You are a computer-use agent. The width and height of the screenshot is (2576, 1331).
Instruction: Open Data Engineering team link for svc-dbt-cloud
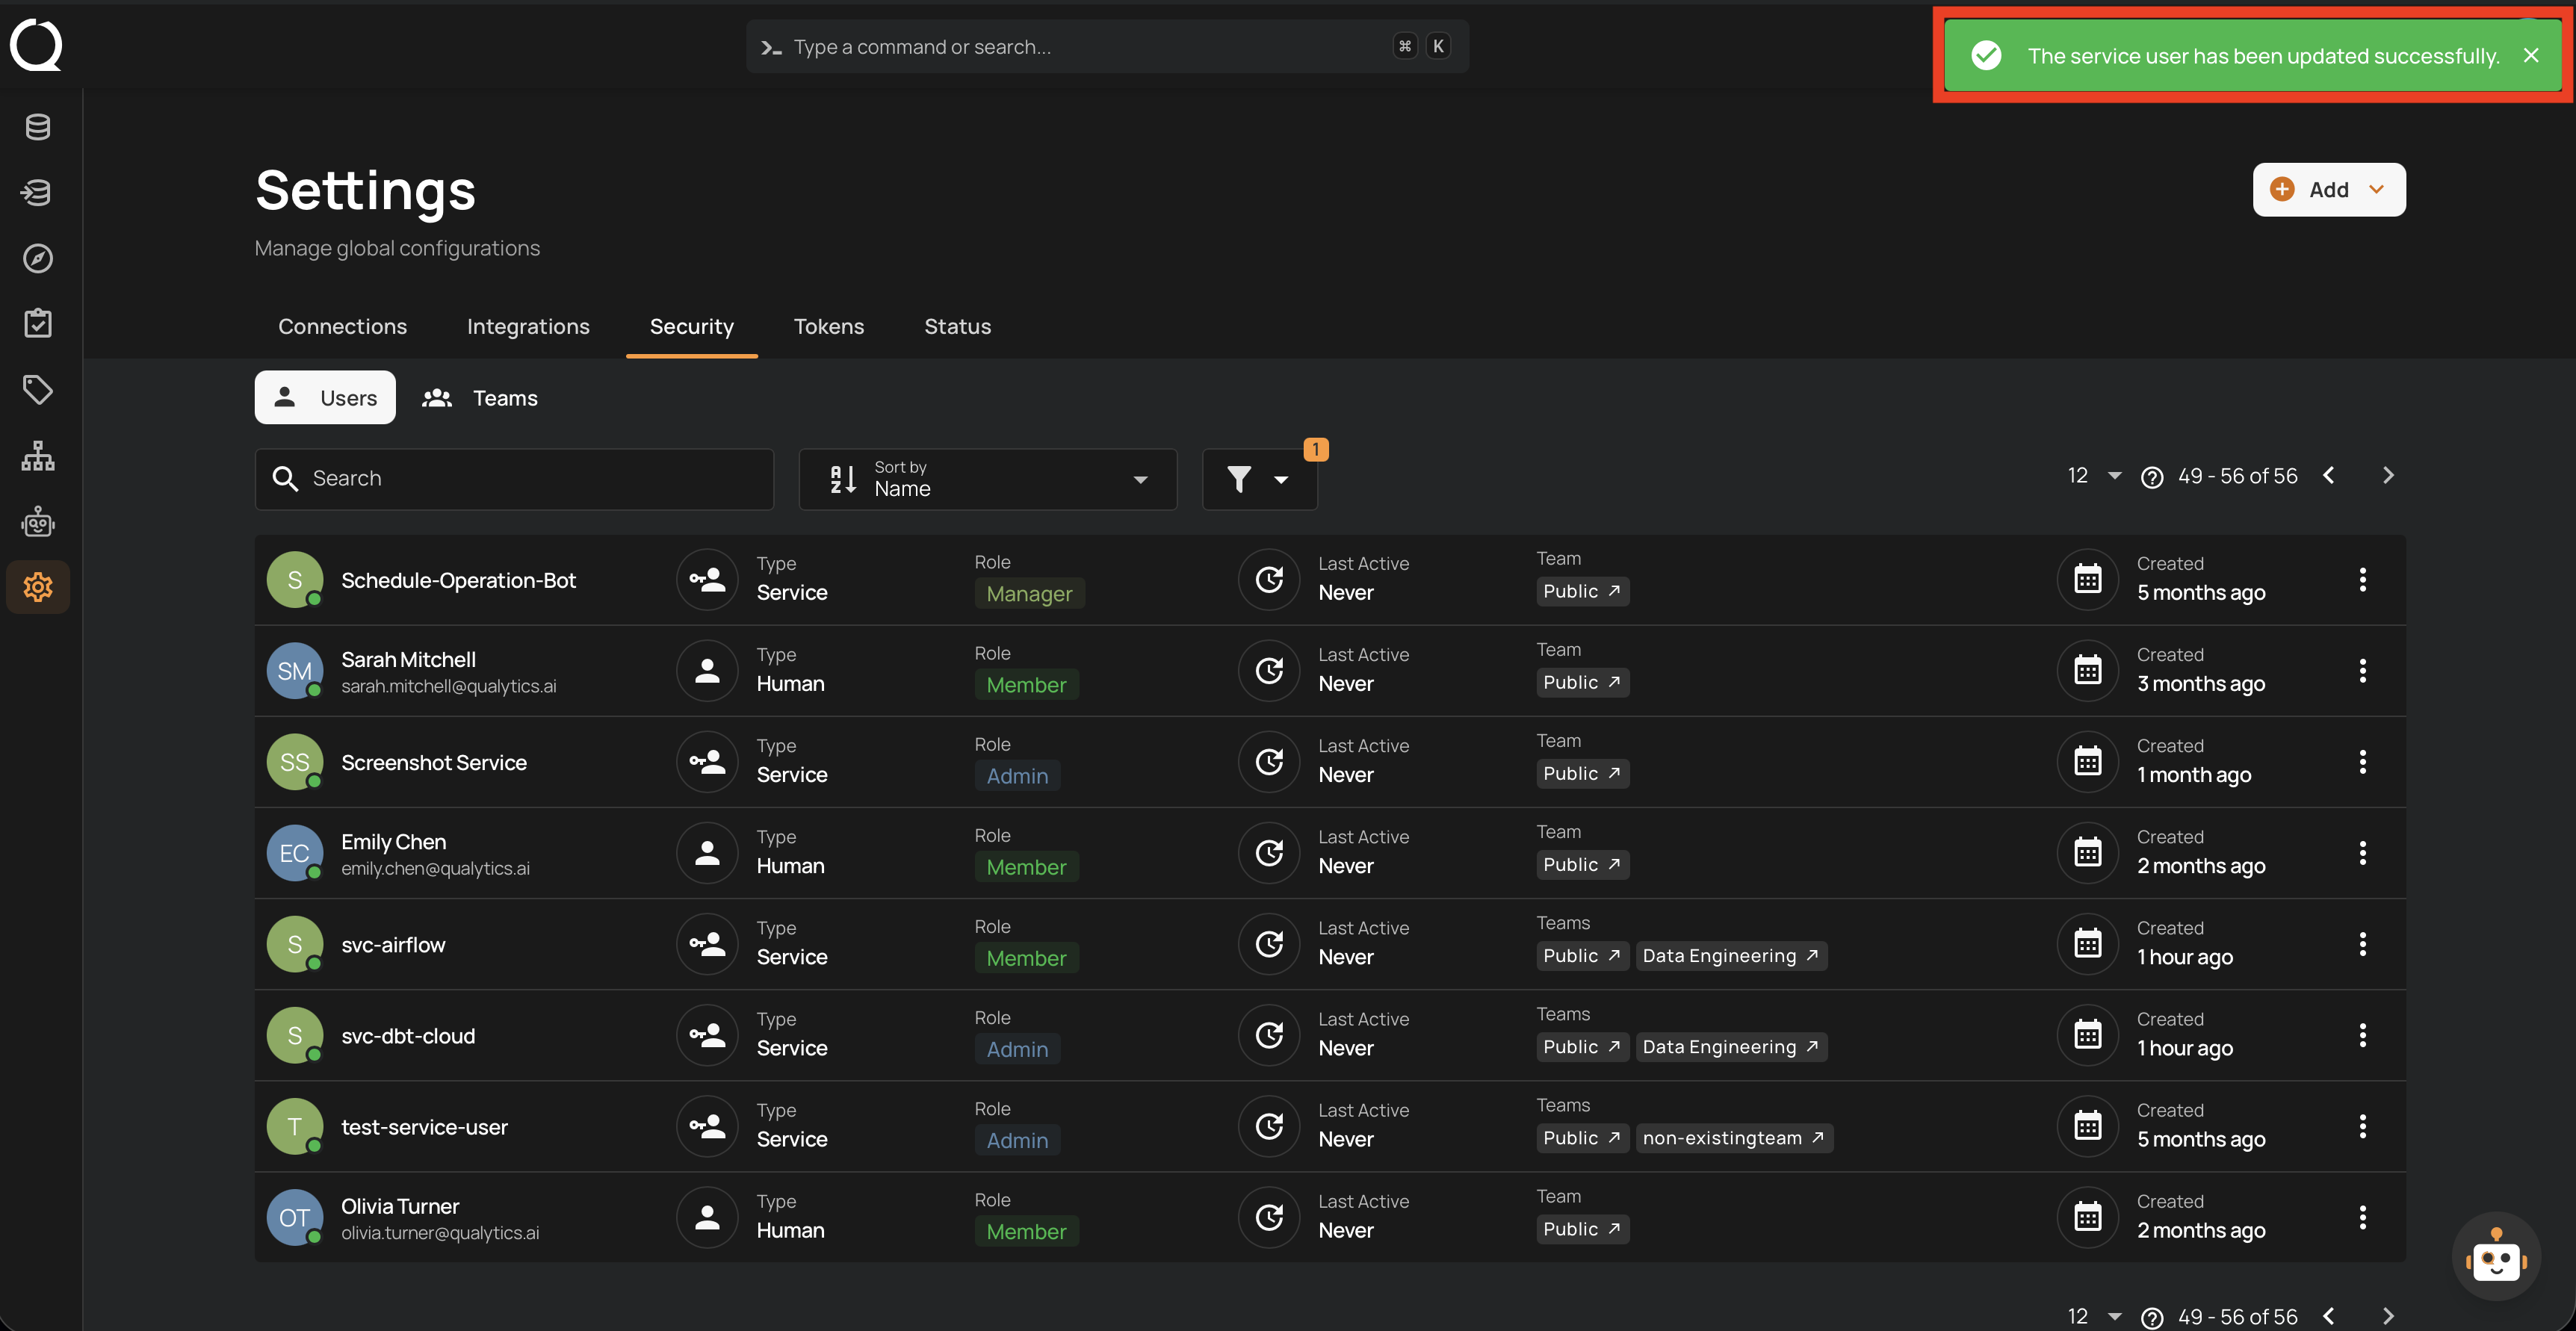point(1731,1047)
